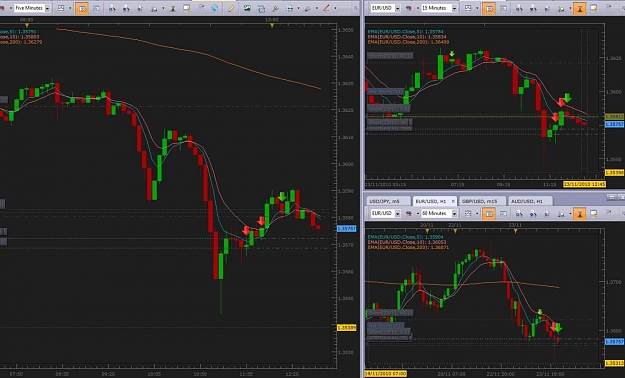Click the yellow note icon in 60 Minutes toolbar
This screenshot has width=625, height=378.
(594, 213)
